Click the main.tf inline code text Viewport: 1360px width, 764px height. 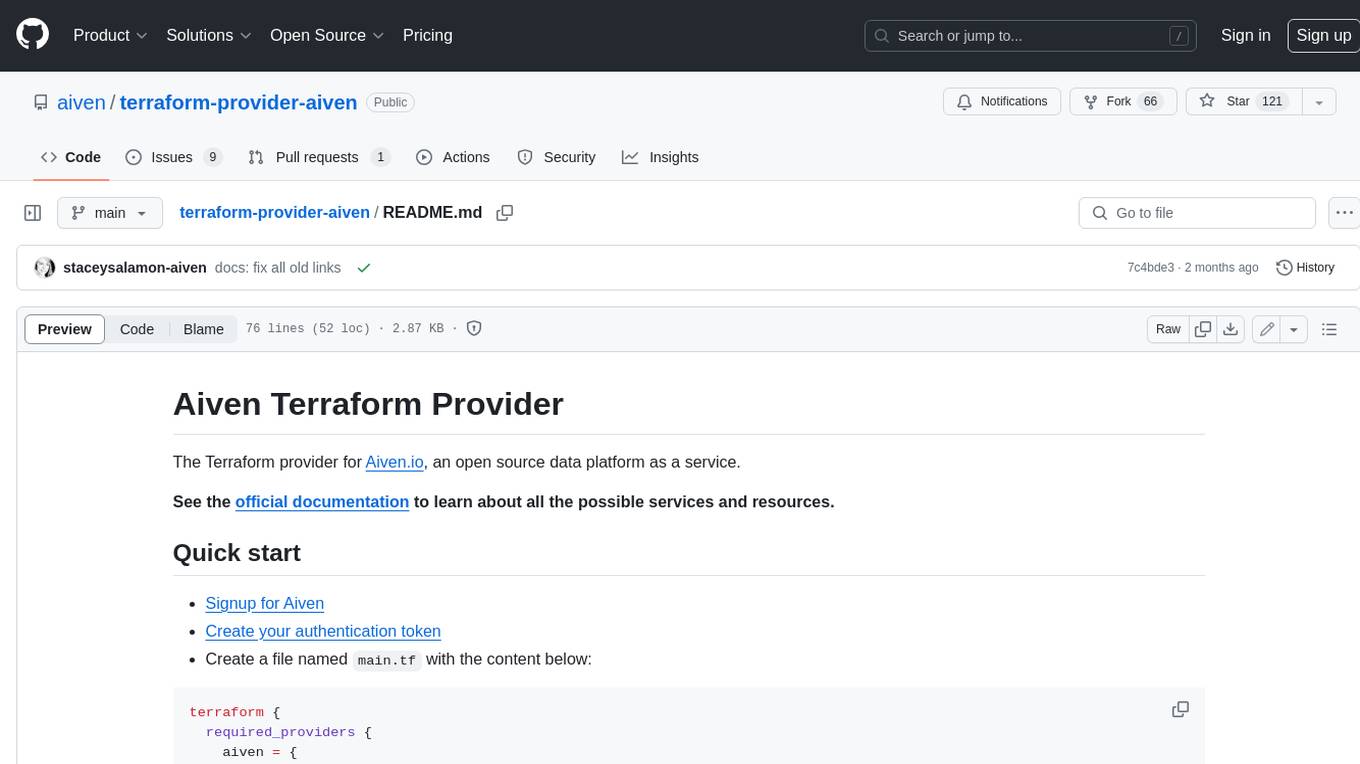[387, 660]
